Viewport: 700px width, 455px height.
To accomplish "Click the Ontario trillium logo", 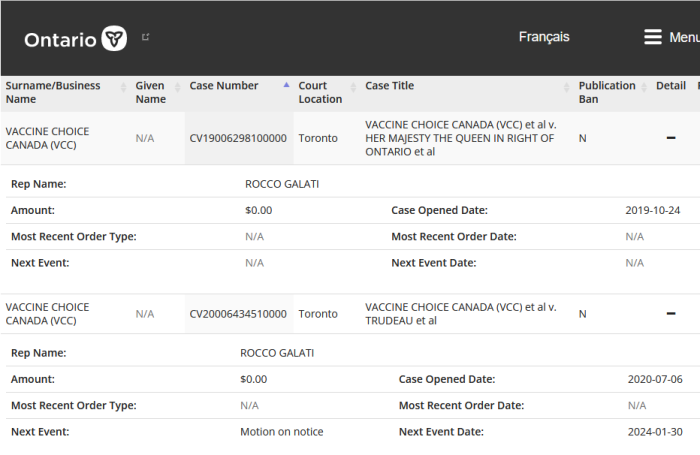I will (114, 38).
